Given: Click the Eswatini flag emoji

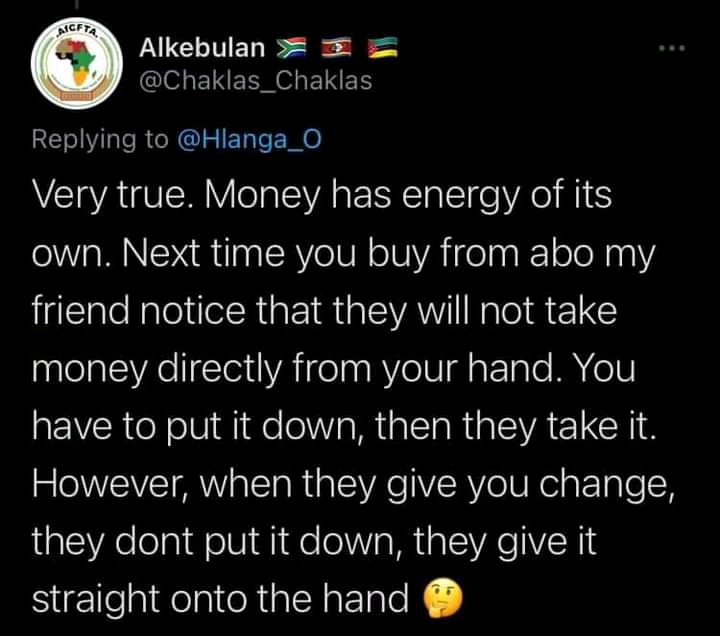Looking at the screenshot, I should [x=336, y=48].
